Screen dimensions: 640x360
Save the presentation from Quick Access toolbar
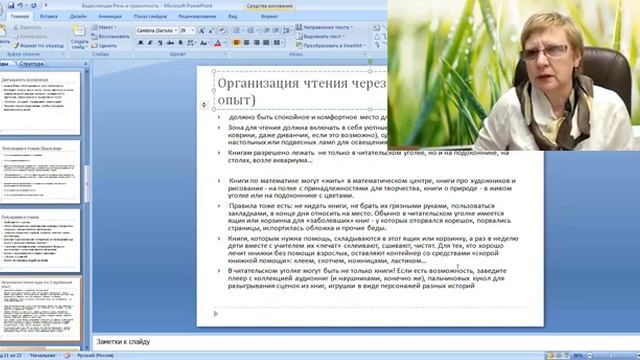[x=11, y=5]
